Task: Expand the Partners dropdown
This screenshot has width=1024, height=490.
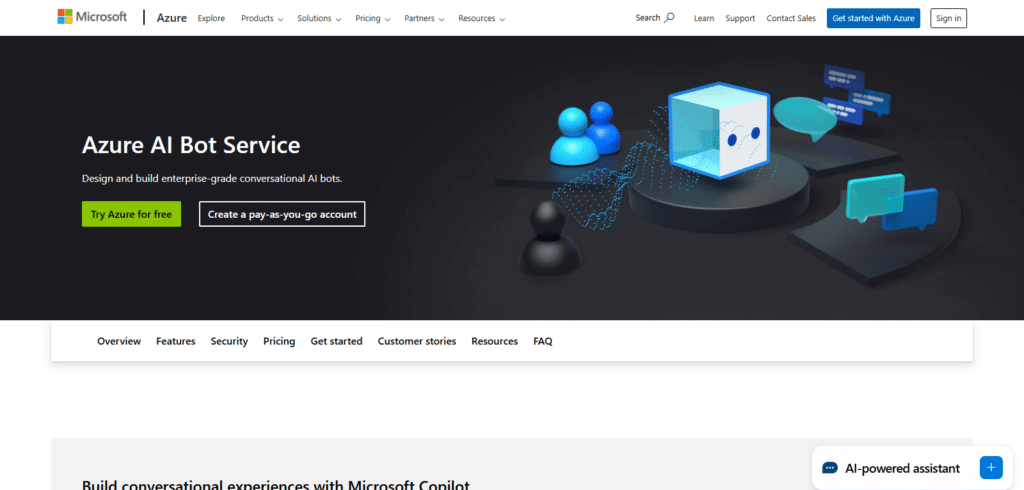Action: coord(424,18)
